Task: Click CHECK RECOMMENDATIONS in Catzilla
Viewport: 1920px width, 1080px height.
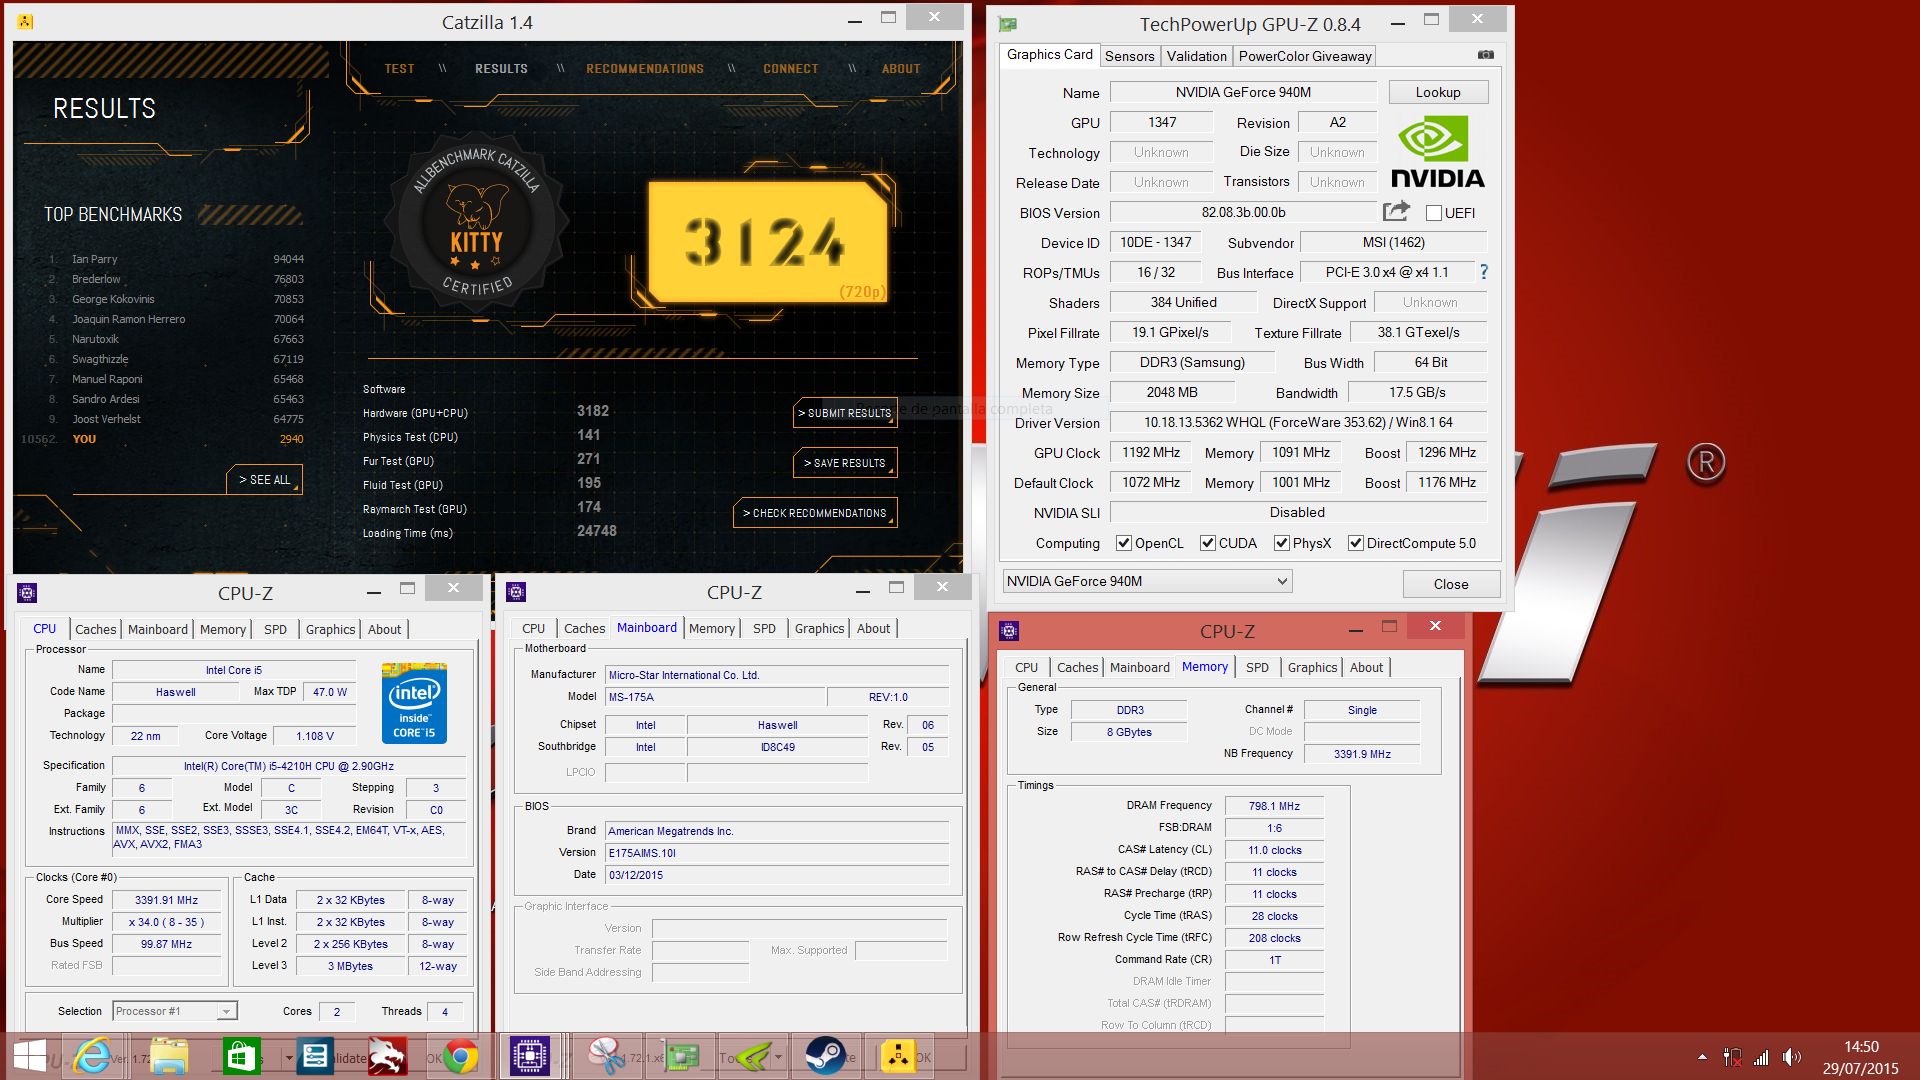Action: pyautogui.click(x=815, y=513)
